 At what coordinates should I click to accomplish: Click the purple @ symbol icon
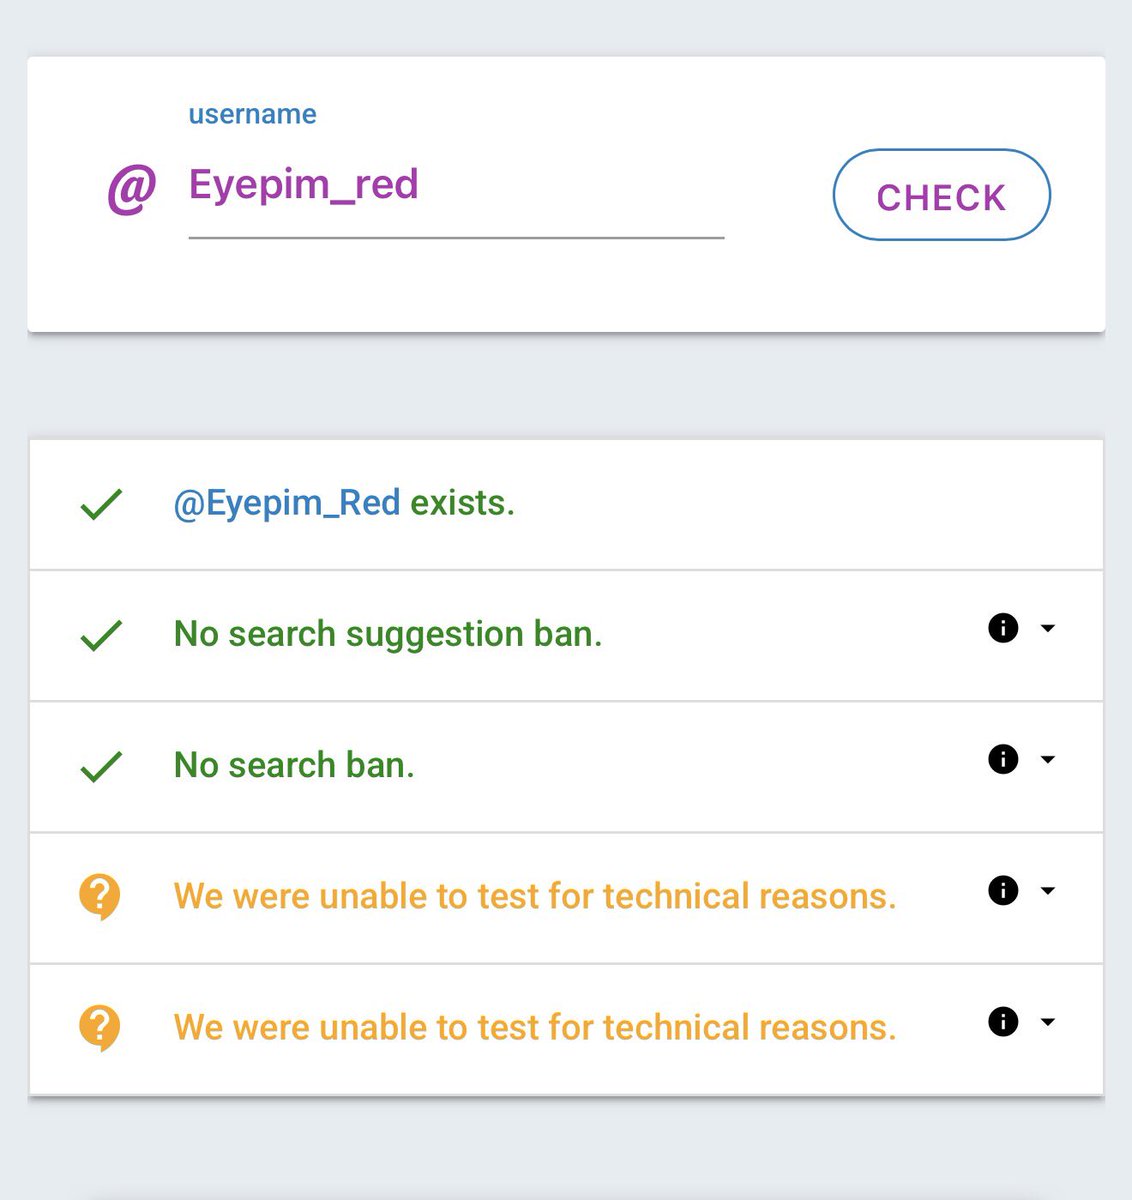(132, 190)
